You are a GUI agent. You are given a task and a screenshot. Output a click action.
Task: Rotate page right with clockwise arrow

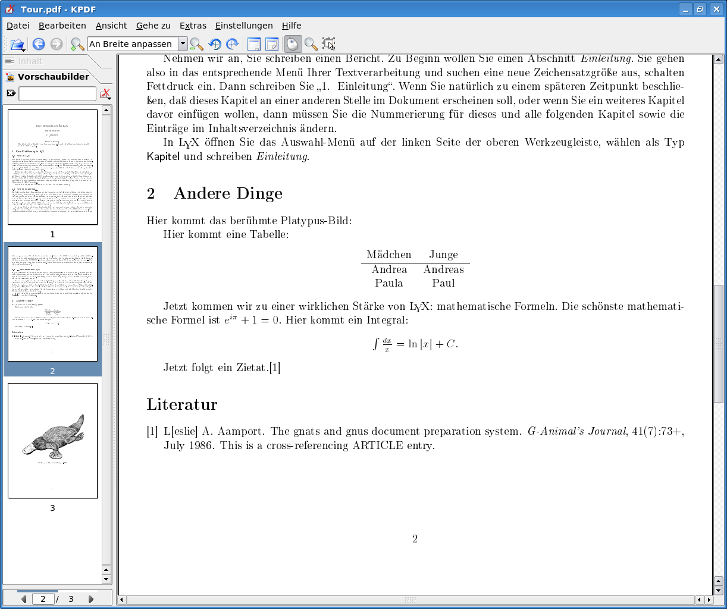click(232, 44)
